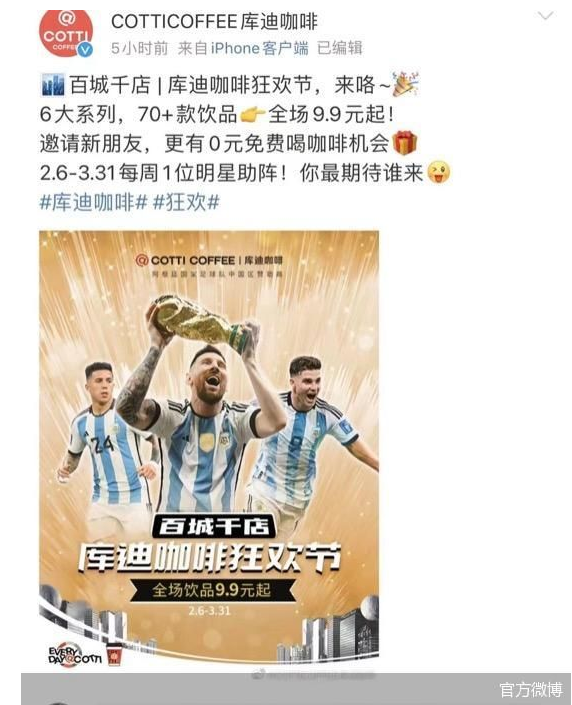Click the 5小时前 timestamp
The image size is (572, 705).
point(139,48)
